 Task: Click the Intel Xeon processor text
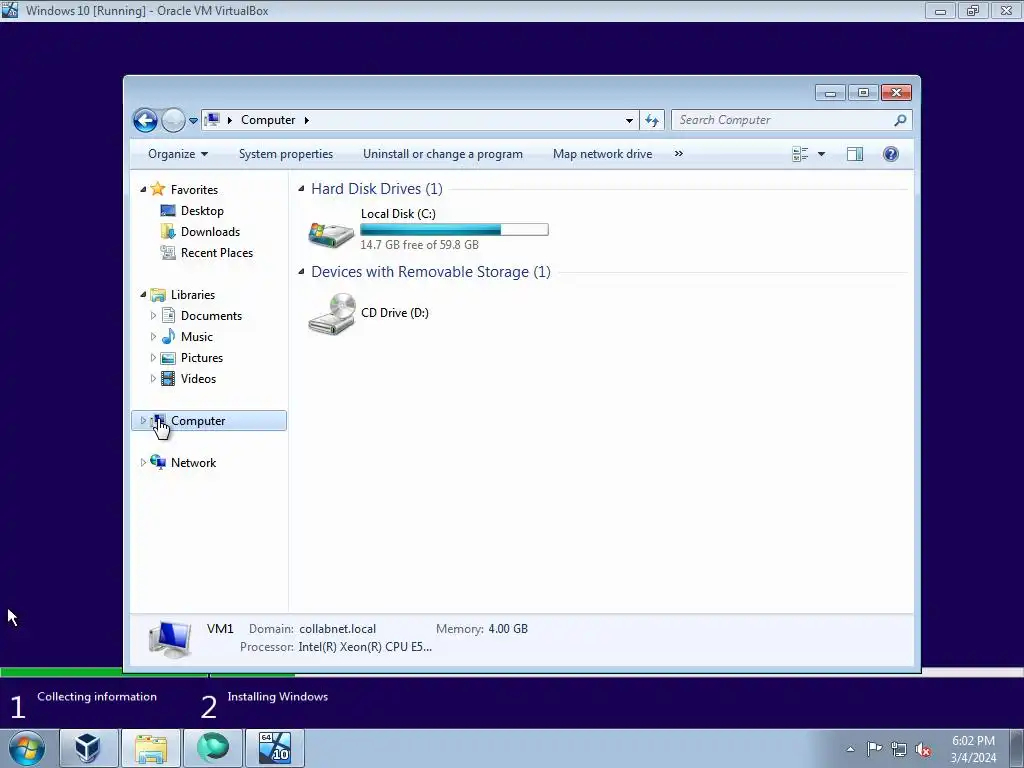[x=364, y=647]
